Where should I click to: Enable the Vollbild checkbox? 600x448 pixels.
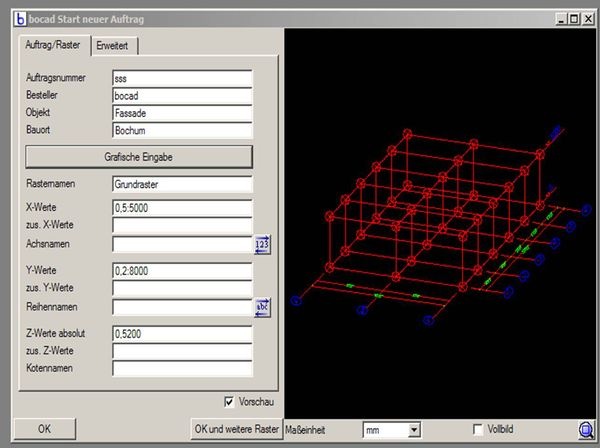[x=478, y=429]
